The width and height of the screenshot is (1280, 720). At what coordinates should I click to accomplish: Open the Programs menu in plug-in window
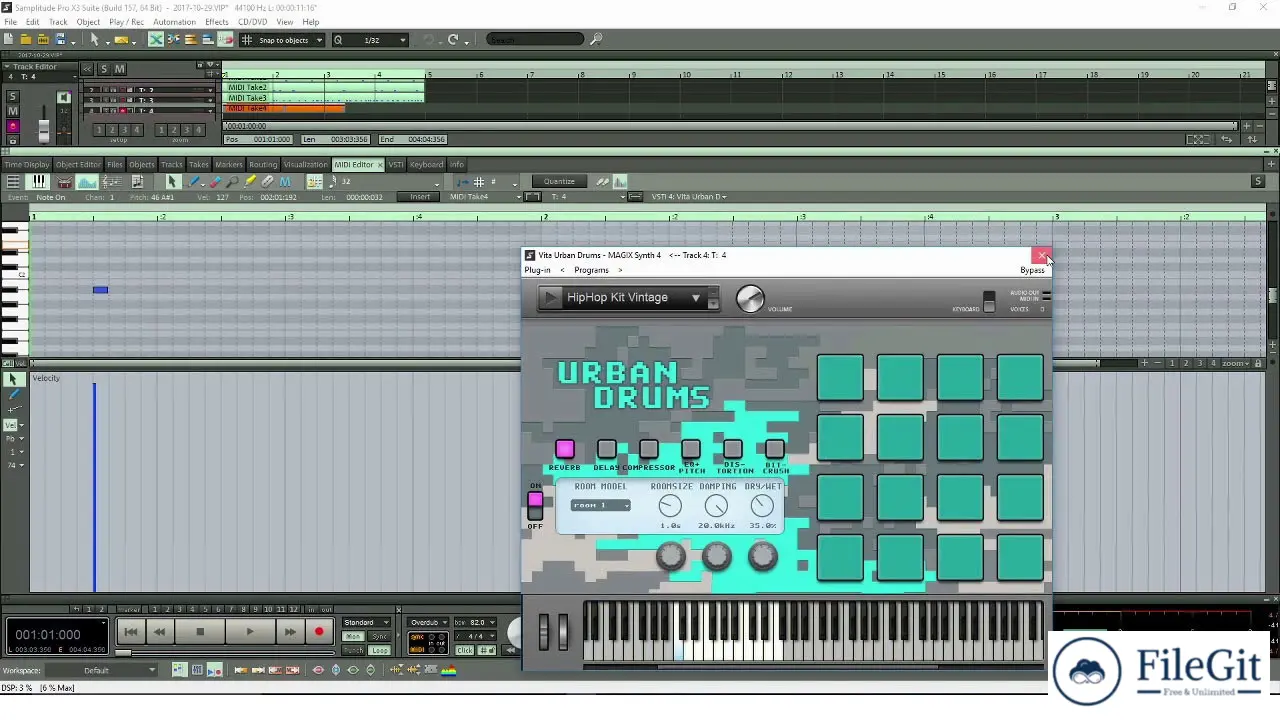point(591,270)
